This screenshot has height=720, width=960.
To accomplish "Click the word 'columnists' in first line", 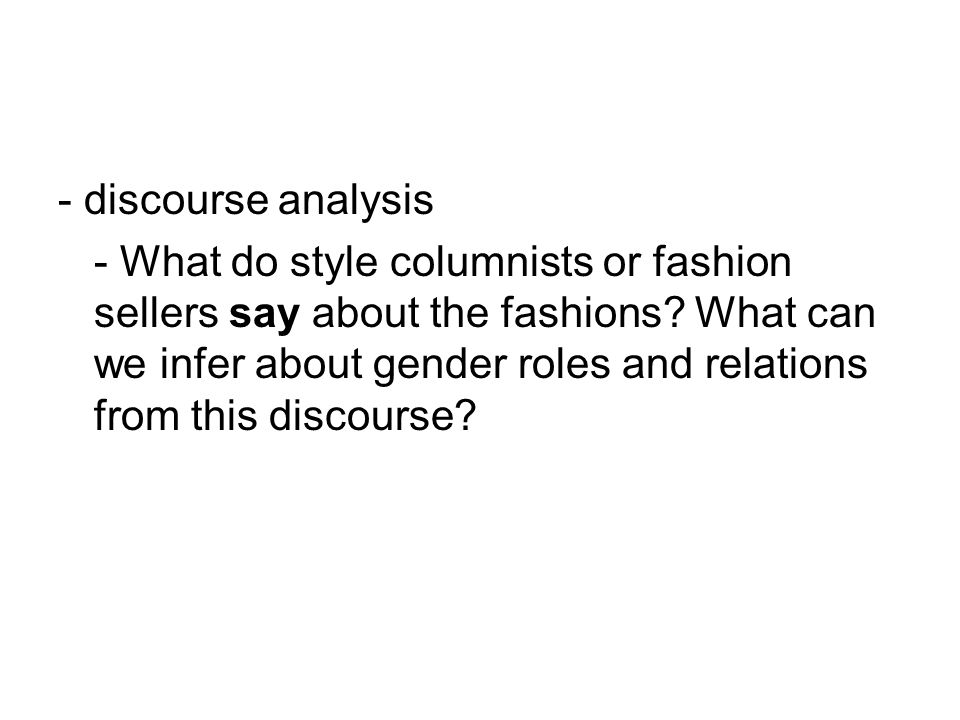I will coord(491,261).
